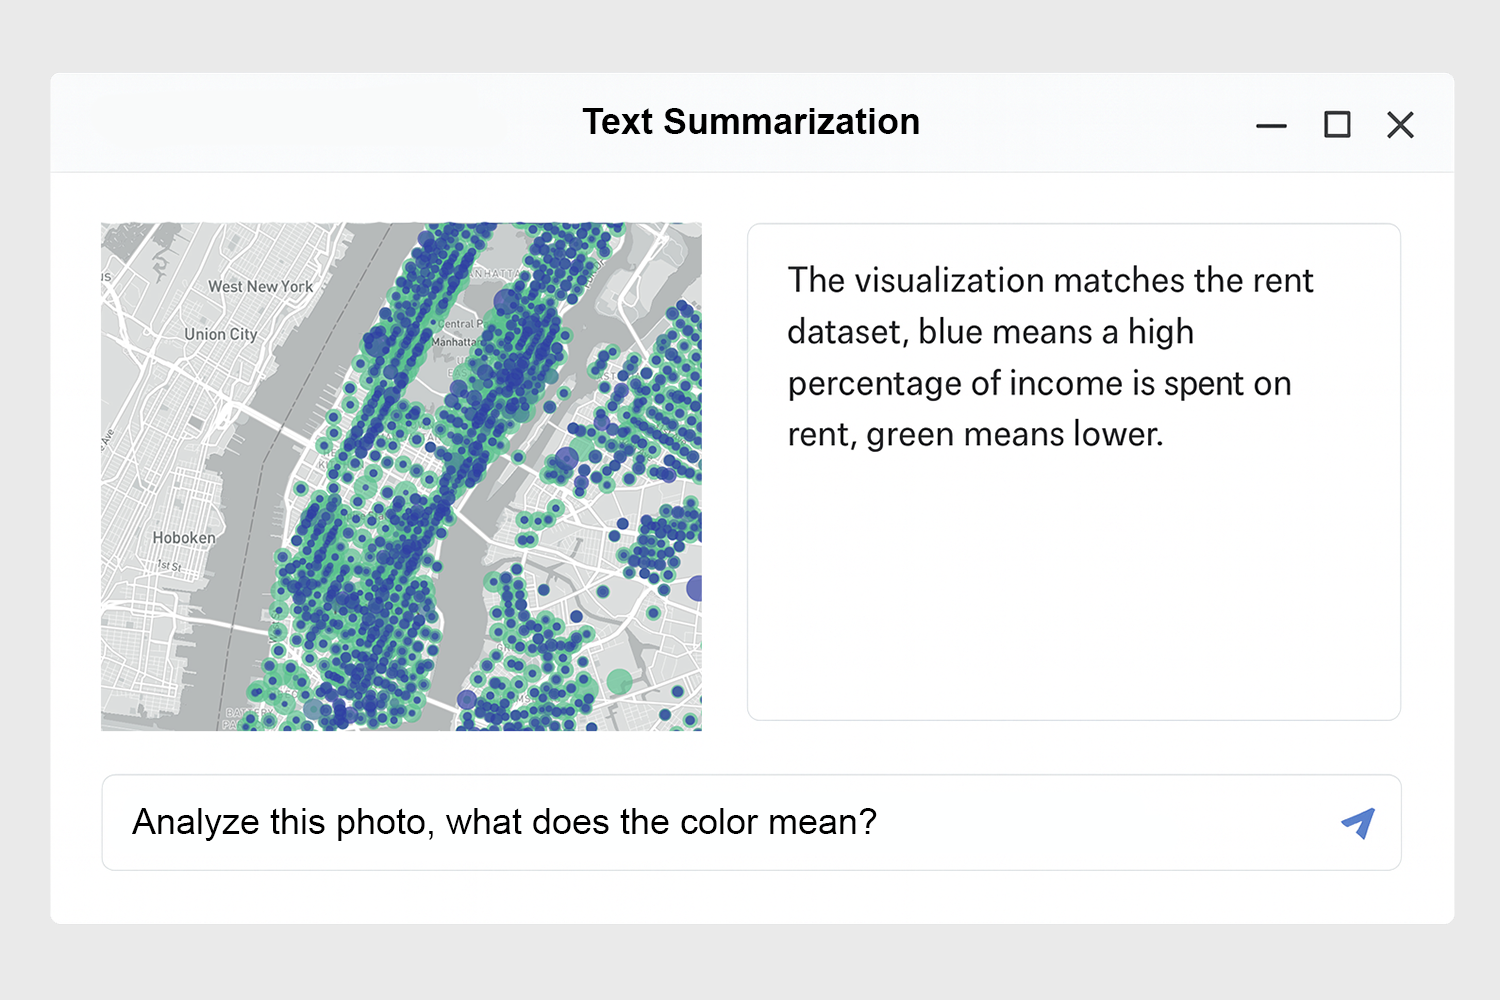Minimize the Text Summarization window
Viewport: 1500px width, 1000px height.
coord(1271,126)
